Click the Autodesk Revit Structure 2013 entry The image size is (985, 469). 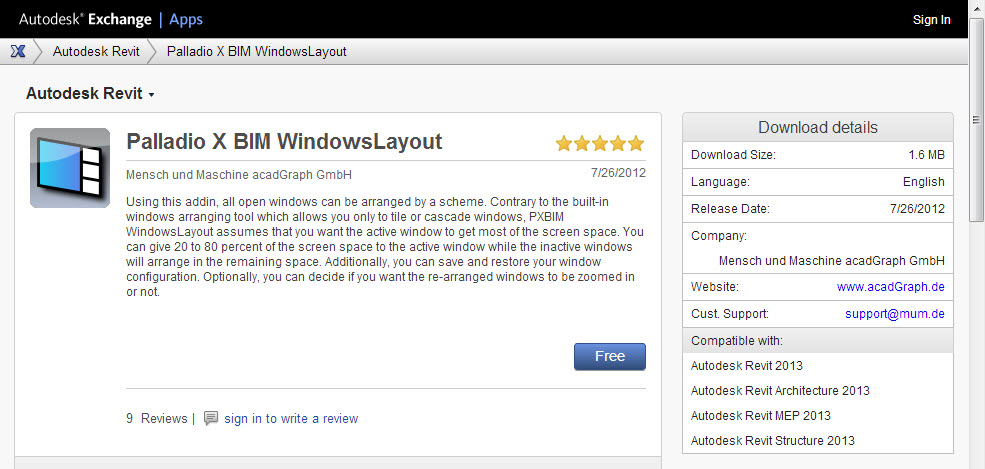tap(773, 441)
